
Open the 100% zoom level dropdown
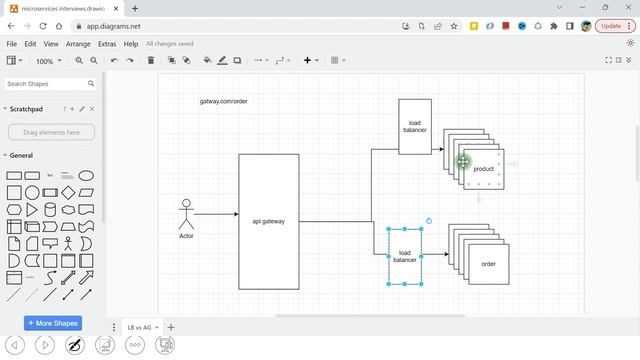point(48,61)
